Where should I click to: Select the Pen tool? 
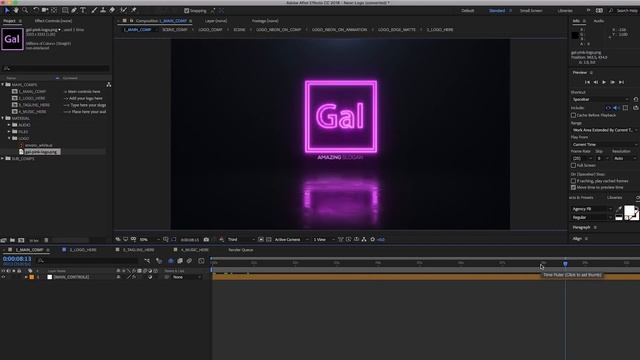74,10
